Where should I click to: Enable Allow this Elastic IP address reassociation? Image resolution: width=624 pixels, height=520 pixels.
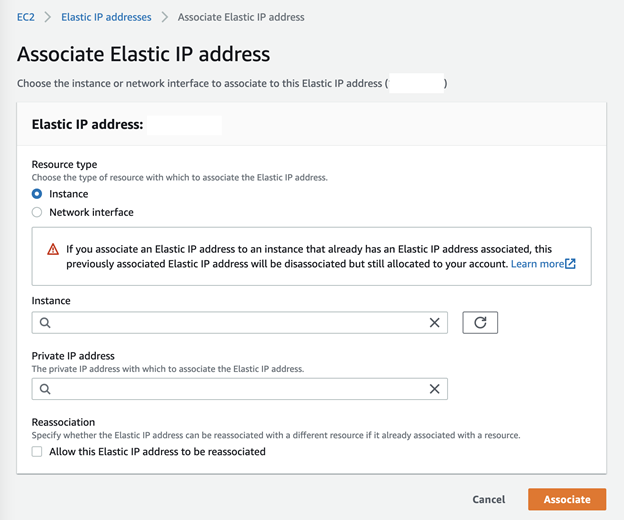(x=37, y=452)
